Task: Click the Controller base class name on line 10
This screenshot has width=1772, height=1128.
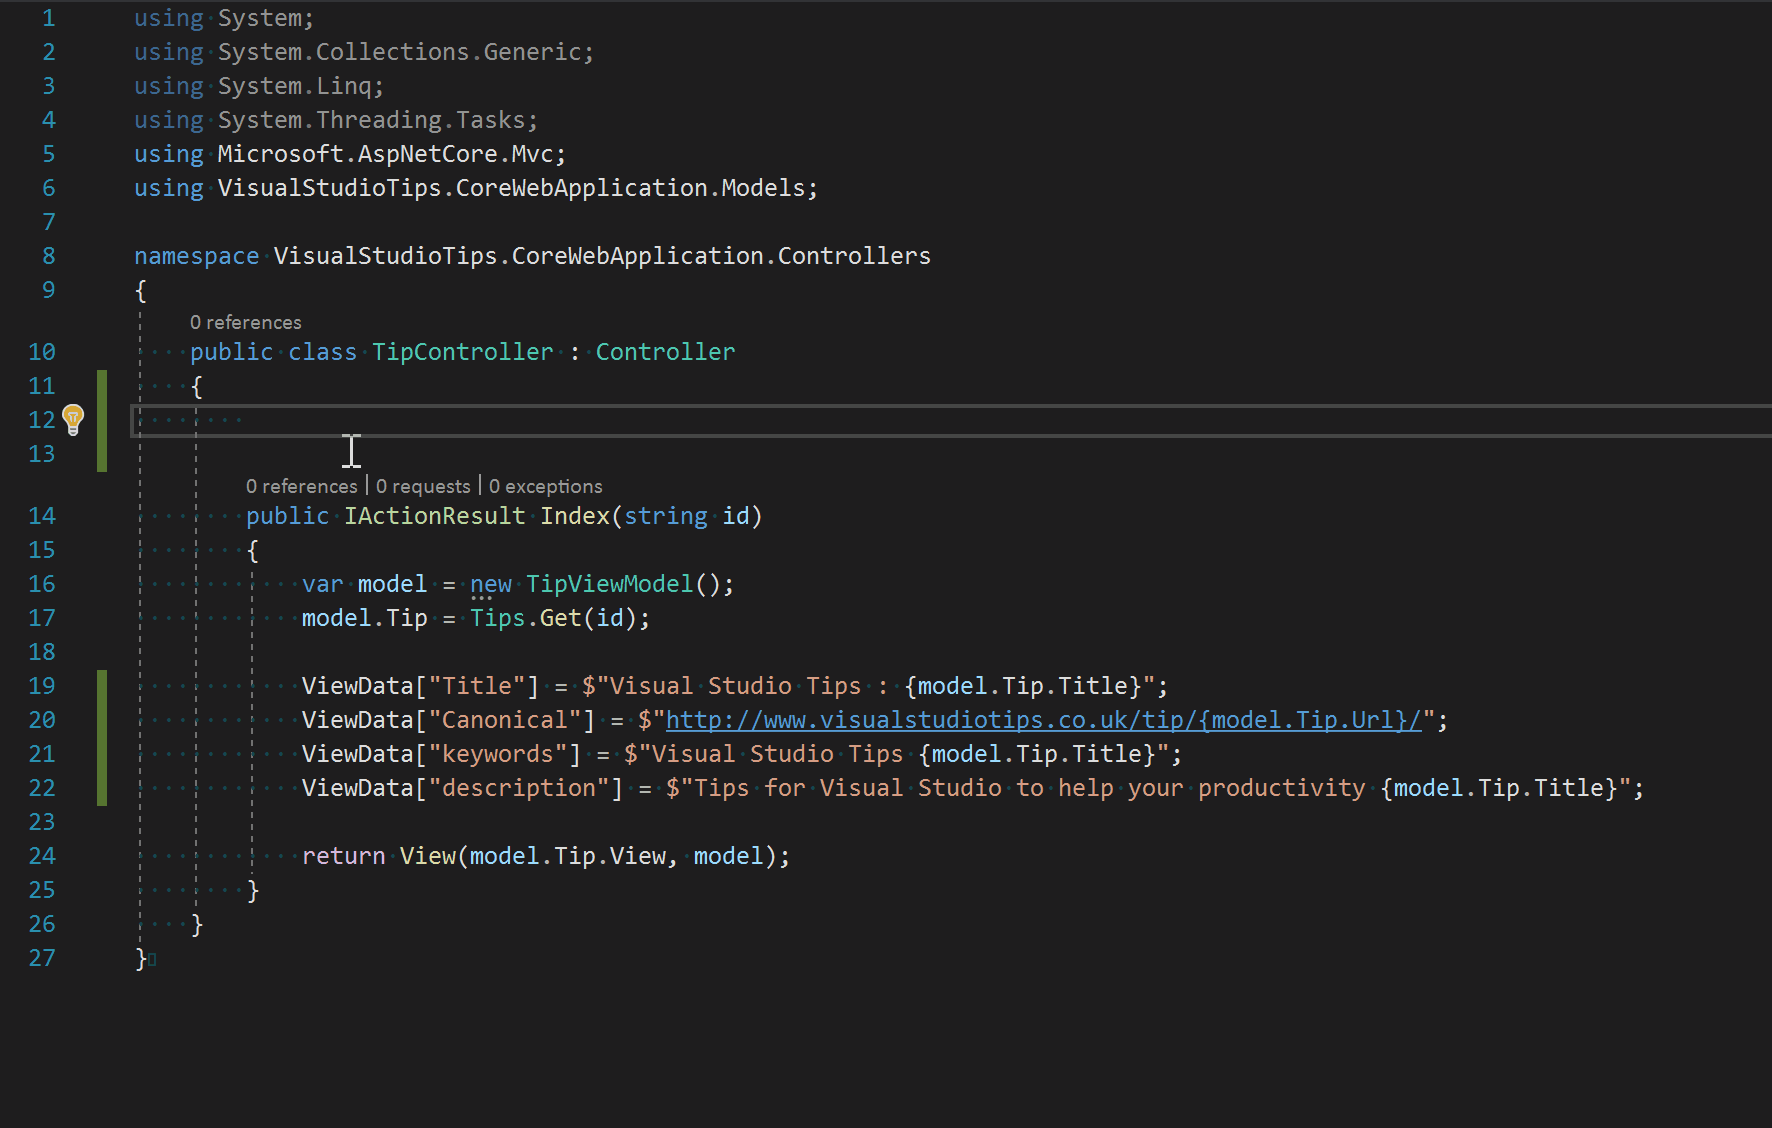Action: [x=665, y=351]
